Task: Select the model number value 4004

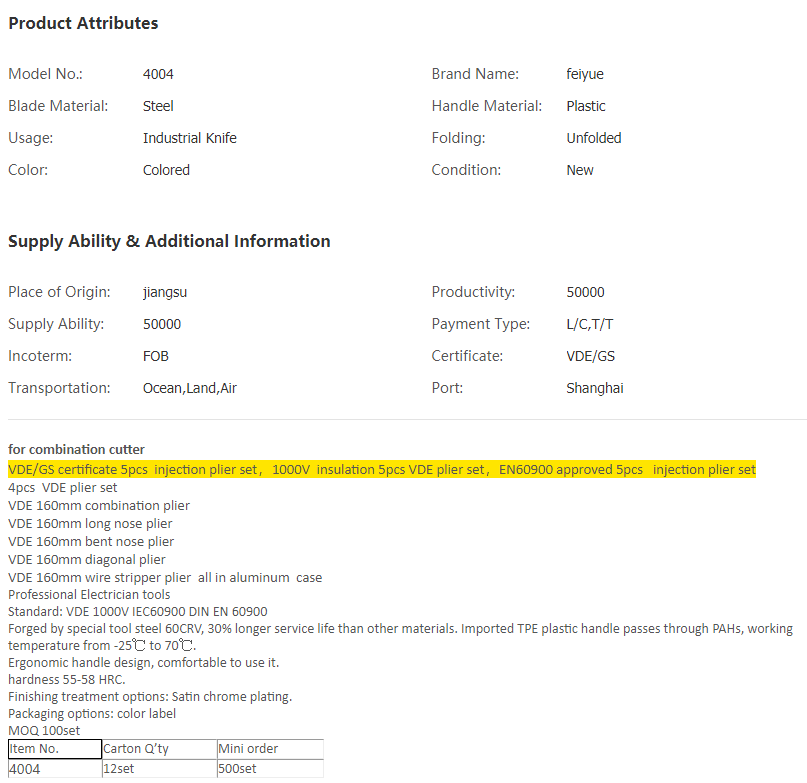Action: point(158,74)
